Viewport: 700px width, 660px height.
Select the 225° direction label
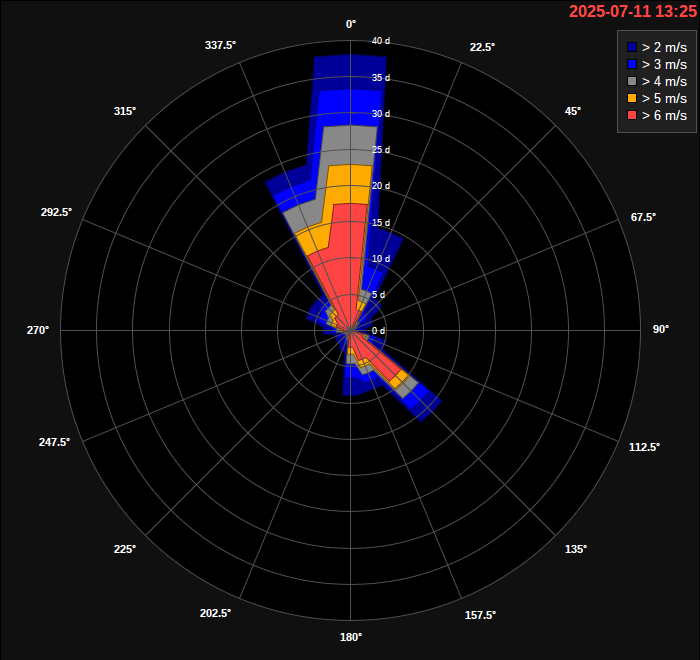tap(125, 549)
